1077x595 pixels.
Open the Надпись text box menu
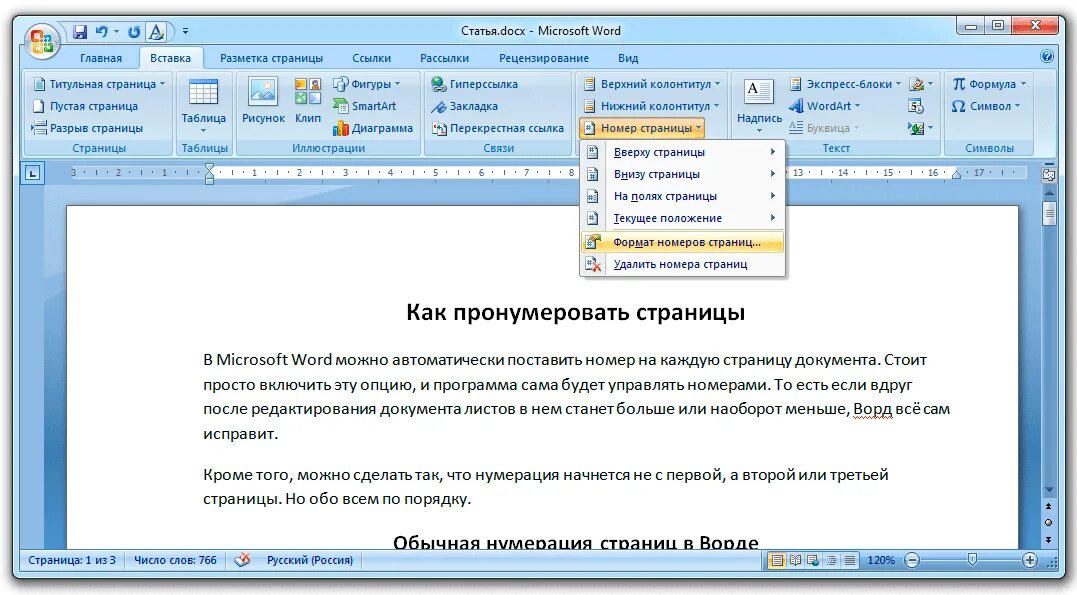coord(759,104)
